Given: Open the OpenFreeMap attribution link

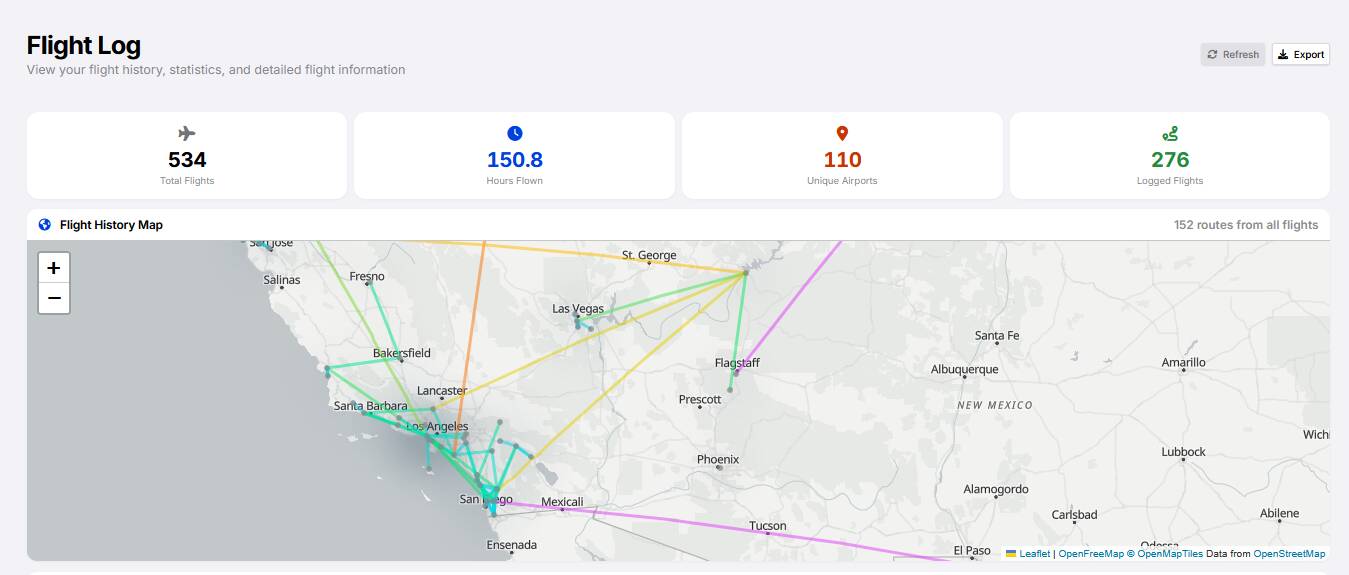Looking at the screenshot, I should (x=1090, y=553).
